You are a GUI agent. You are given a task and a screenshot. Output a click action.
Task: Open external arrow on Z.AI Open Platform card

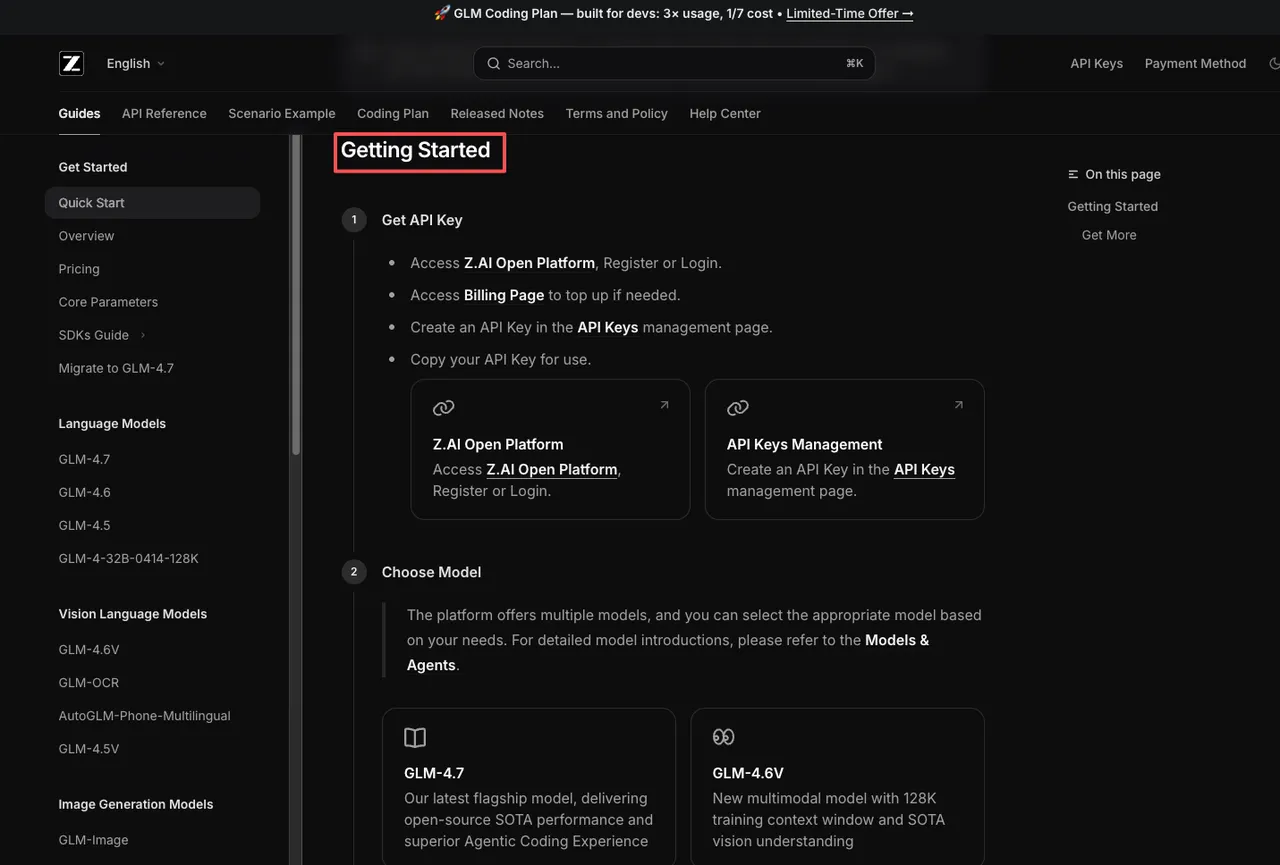click(664, 405)
